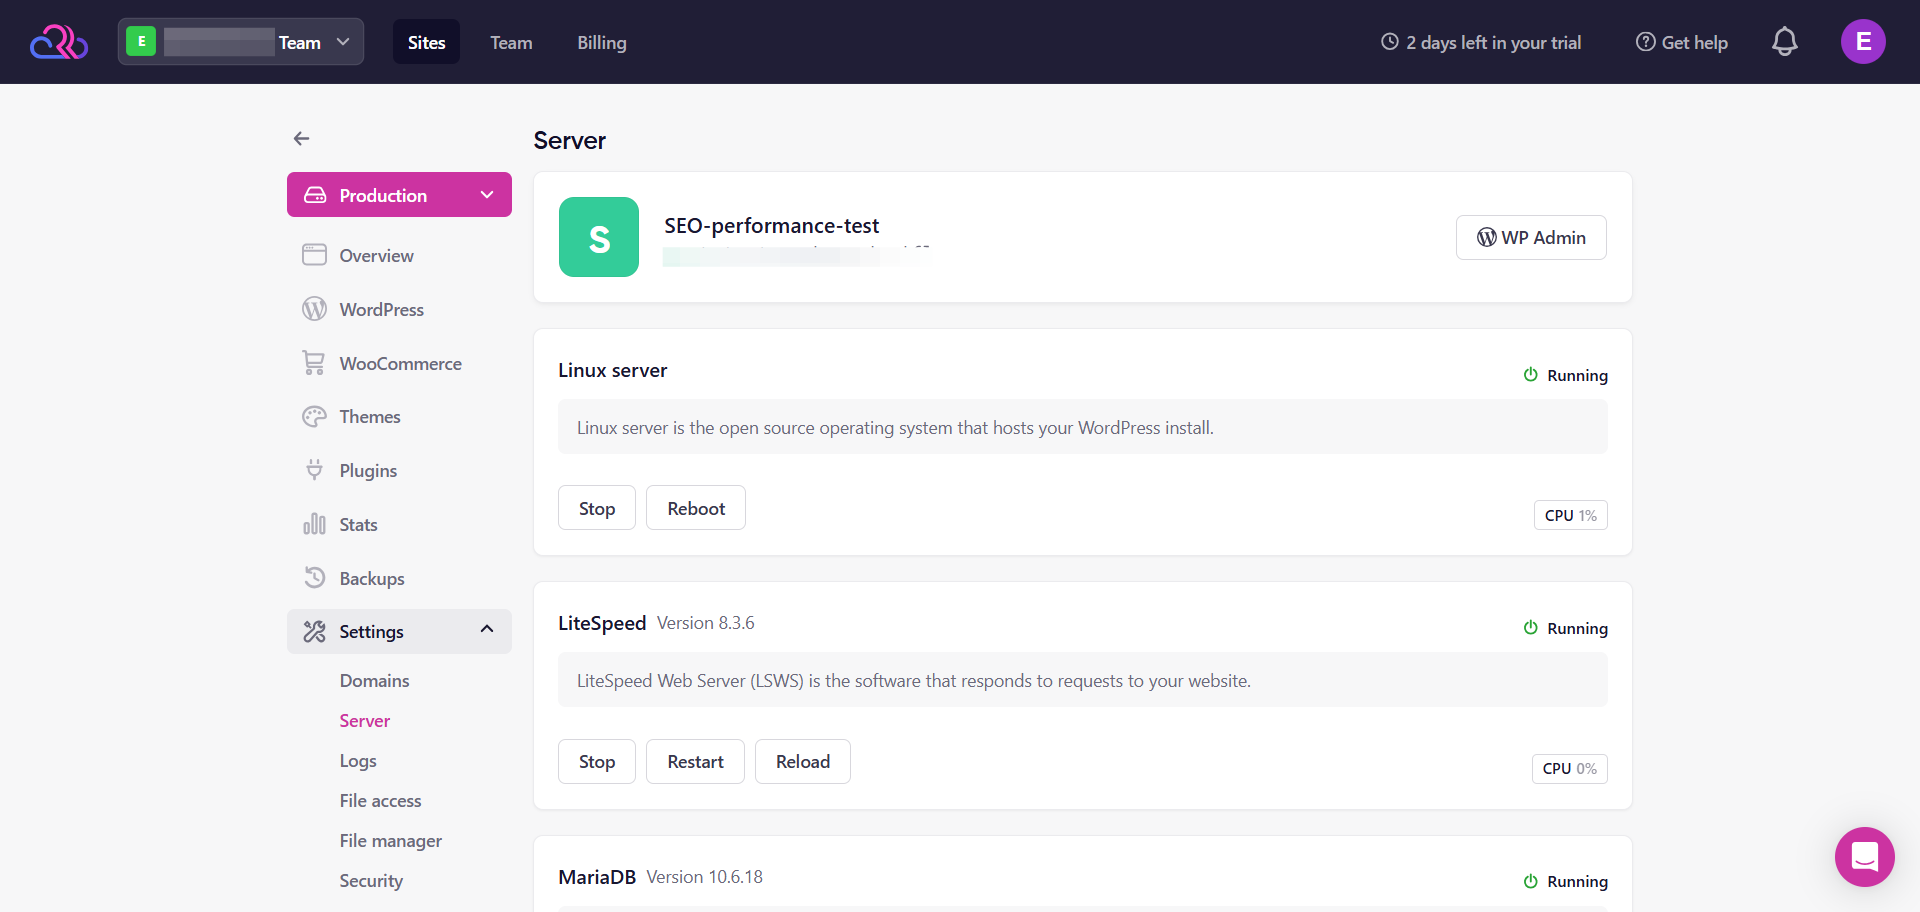The image size is (1920, 912).
Task: Open Domains under Settings
Action: click(x=374, y=681)
